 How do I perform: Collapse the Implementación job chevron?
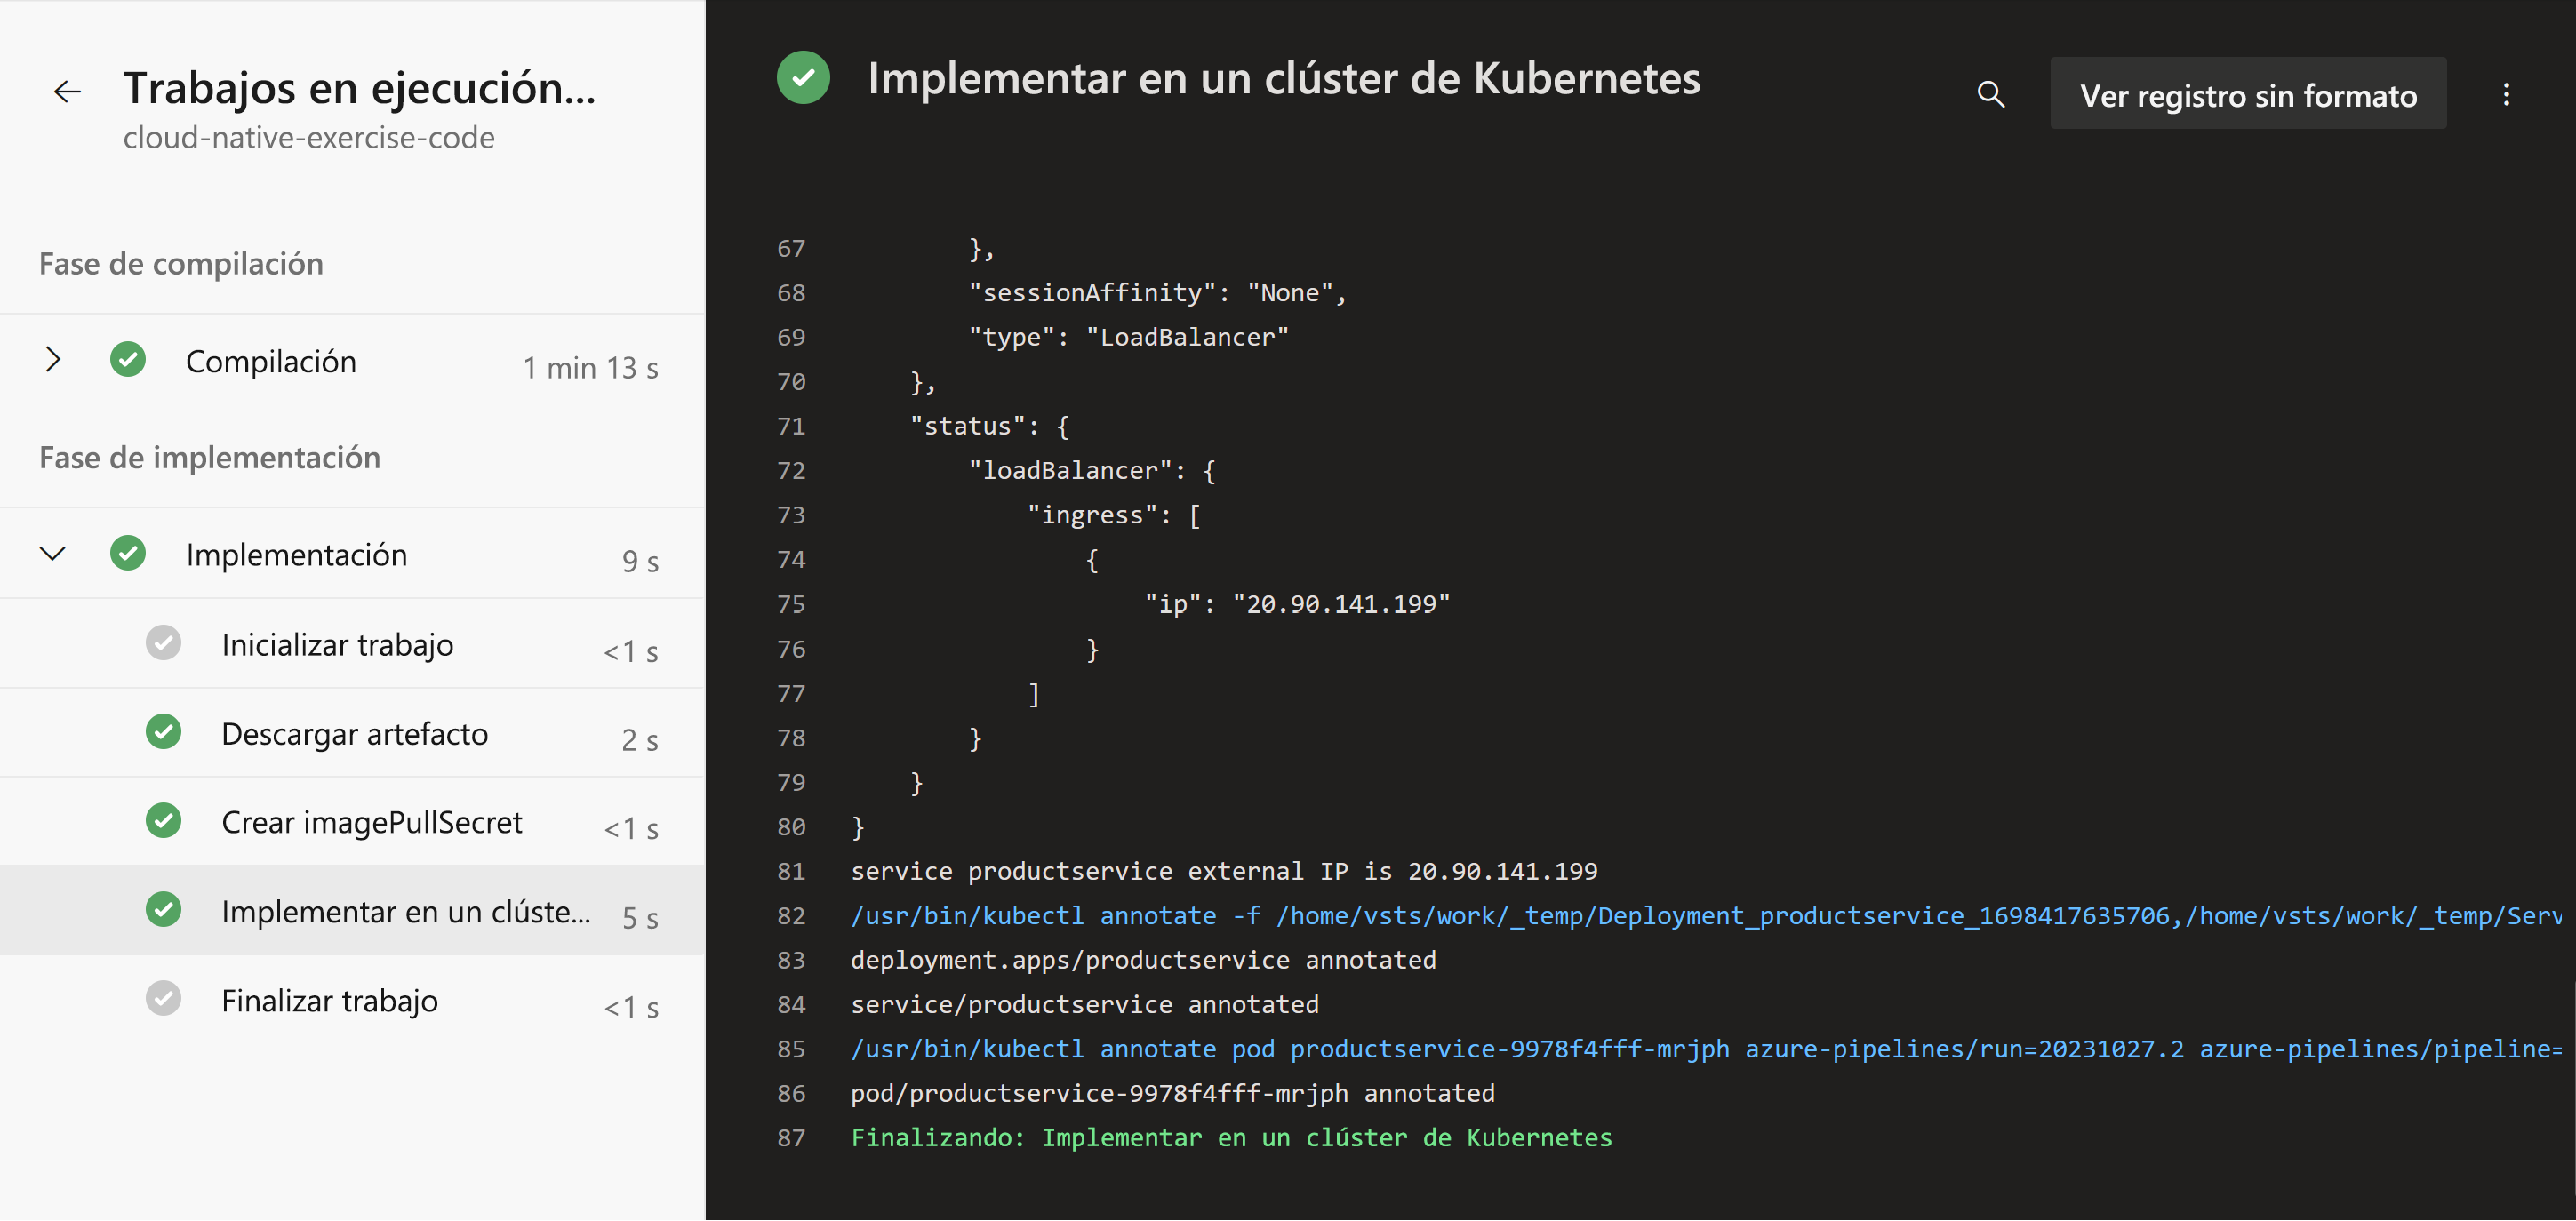click(x=53, y=554)
